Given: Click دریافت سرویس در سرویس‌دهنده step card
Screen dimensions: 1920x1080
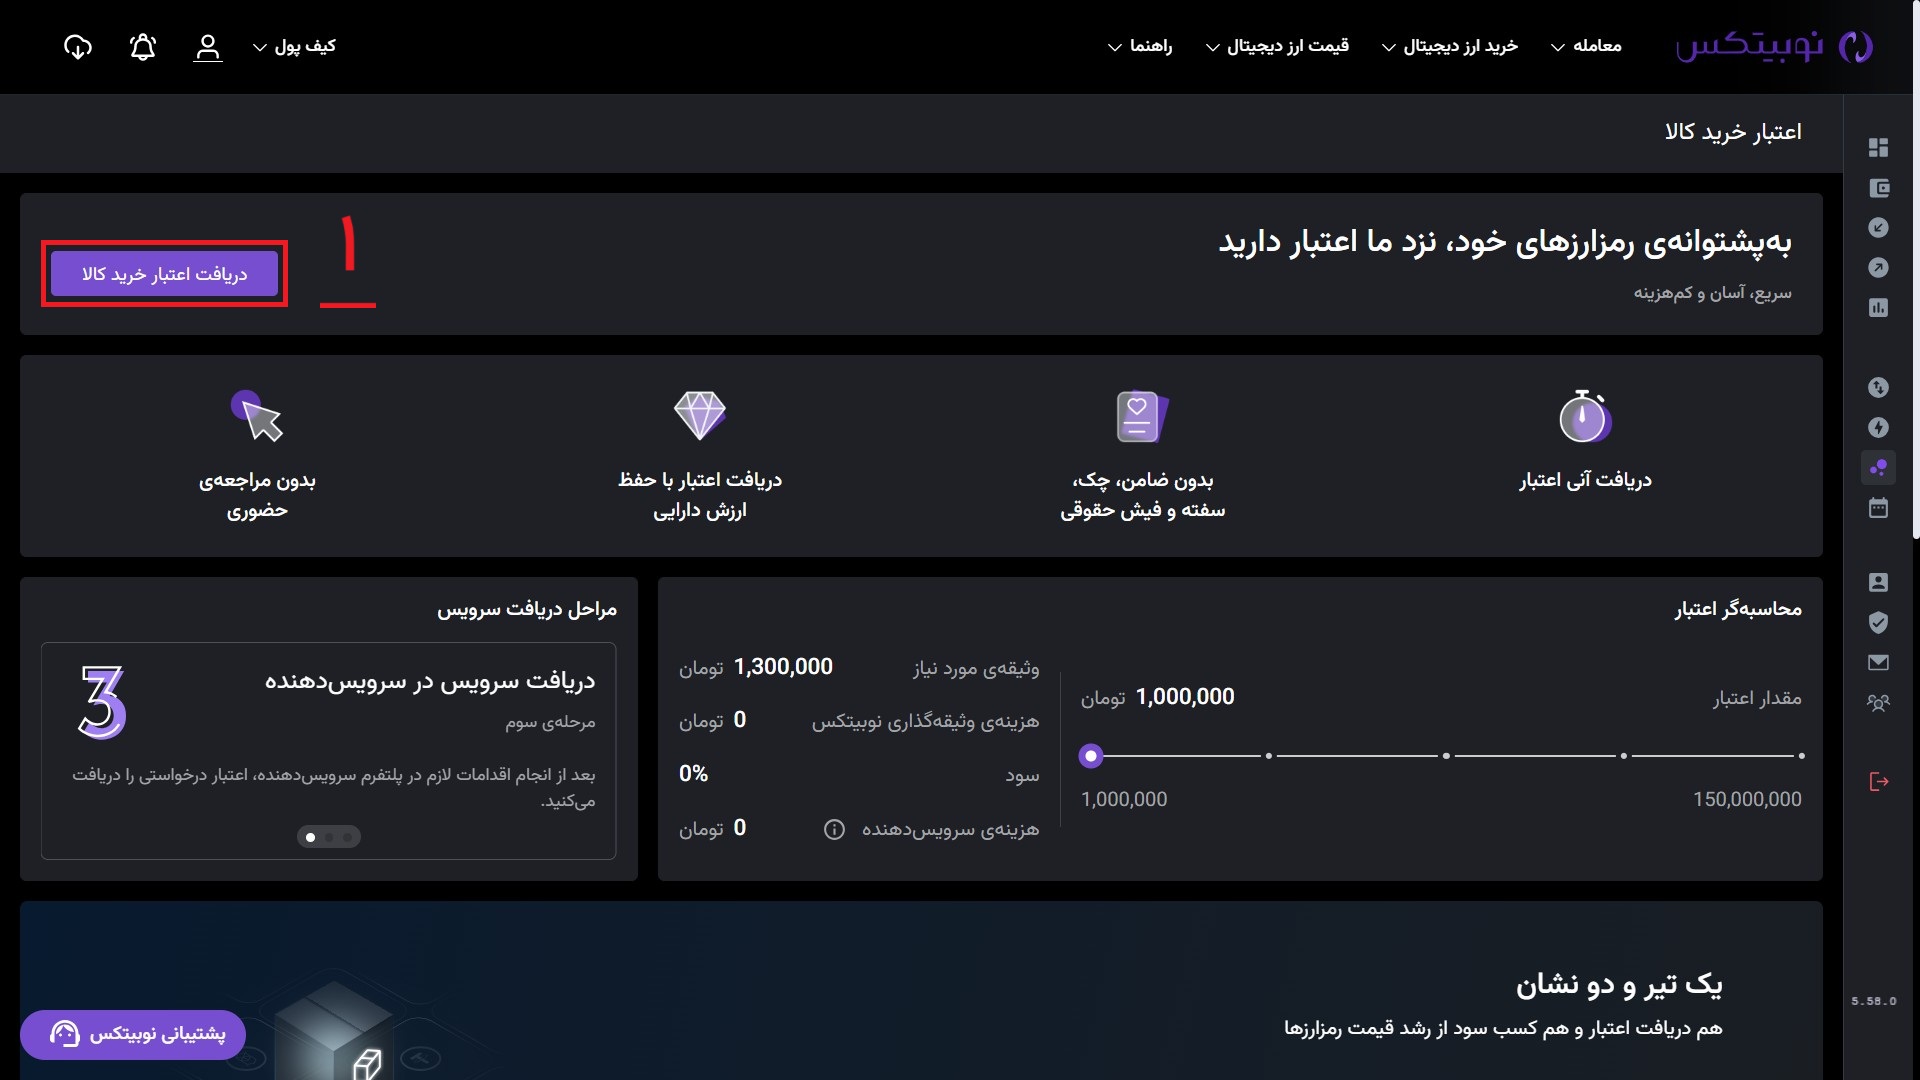Looking at the screenshot, I should click(x=329, y=751).
